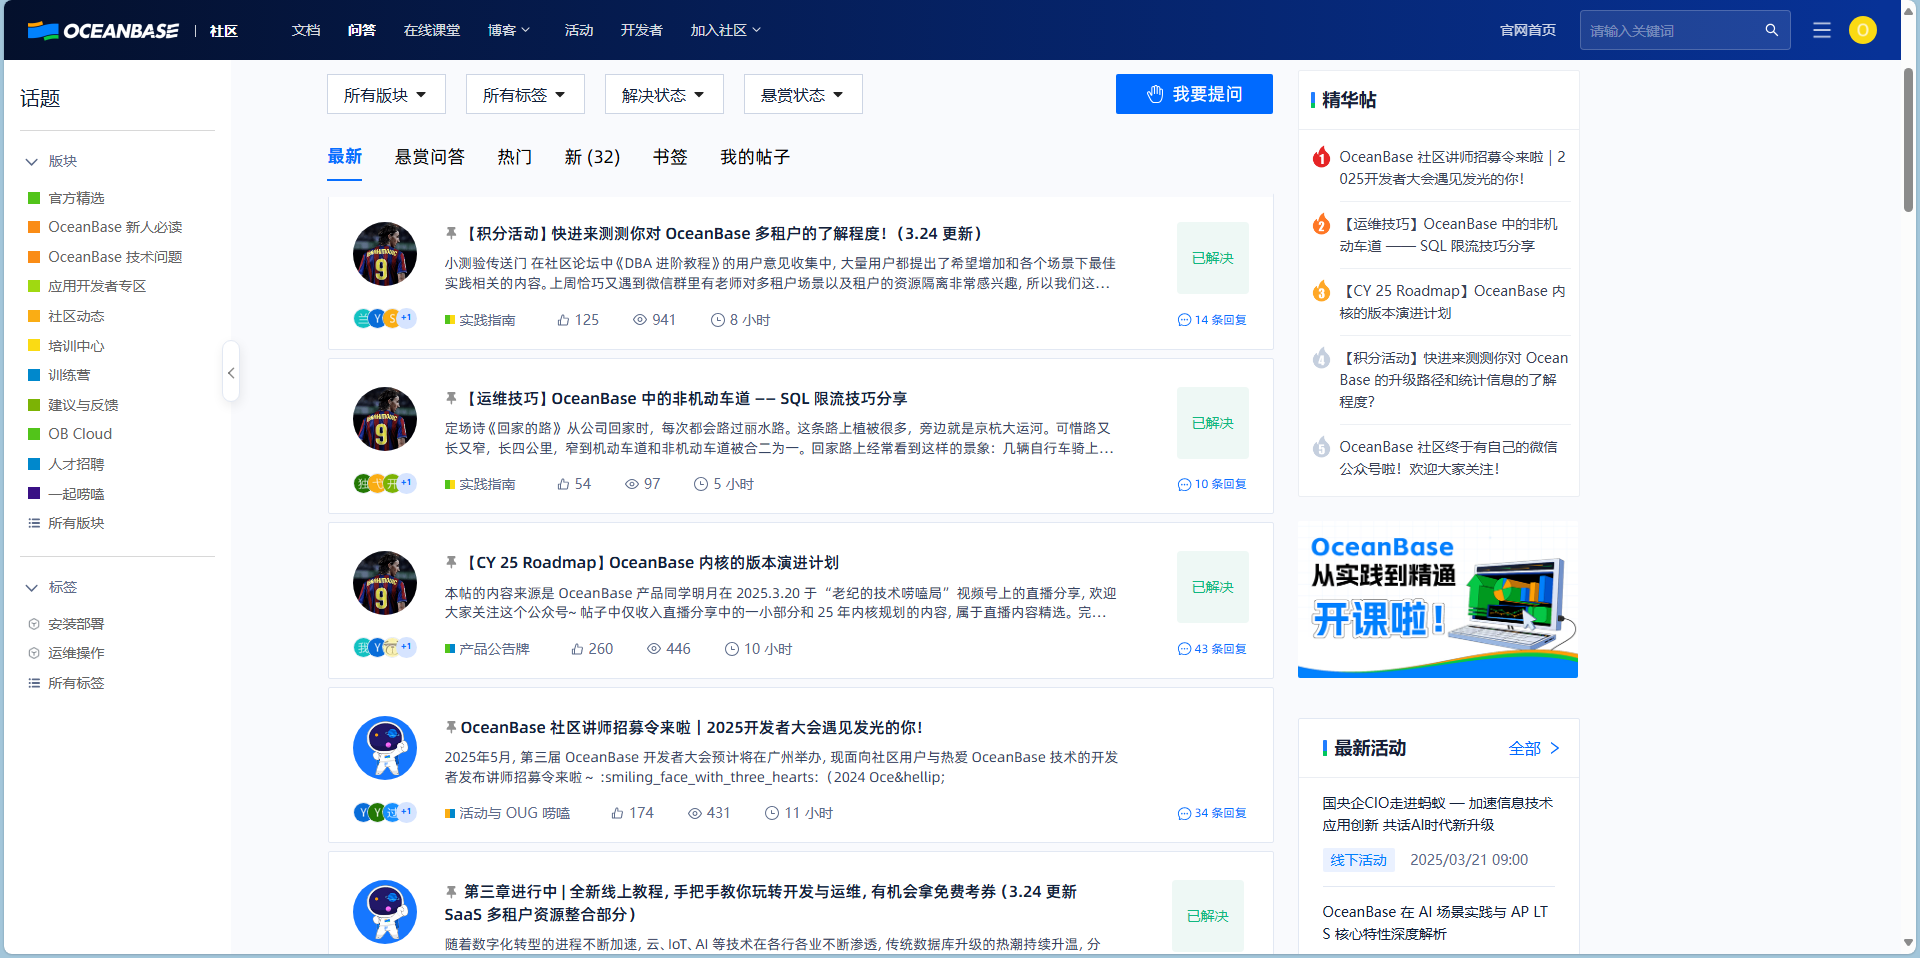Switch to the 我的帖子 tab
Image resolution: width=1920 pixels, height=958 pixels.
point(755,157)
